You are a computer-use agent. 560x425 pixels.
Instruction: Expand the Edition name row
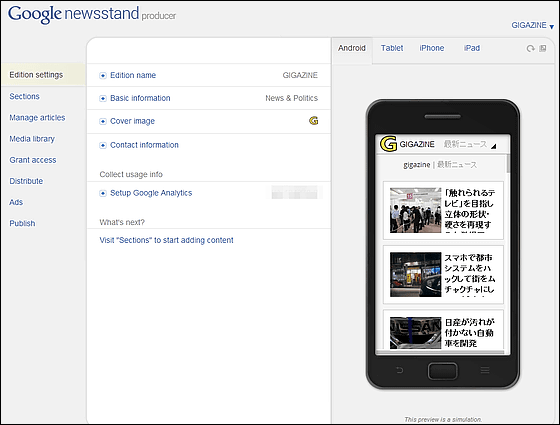coord(103,75)
